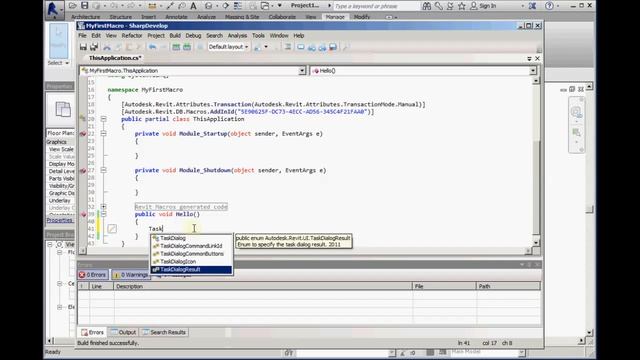Open the Analysis menu
This screenshot has width=640, height=360.
(x=237, y=36)
